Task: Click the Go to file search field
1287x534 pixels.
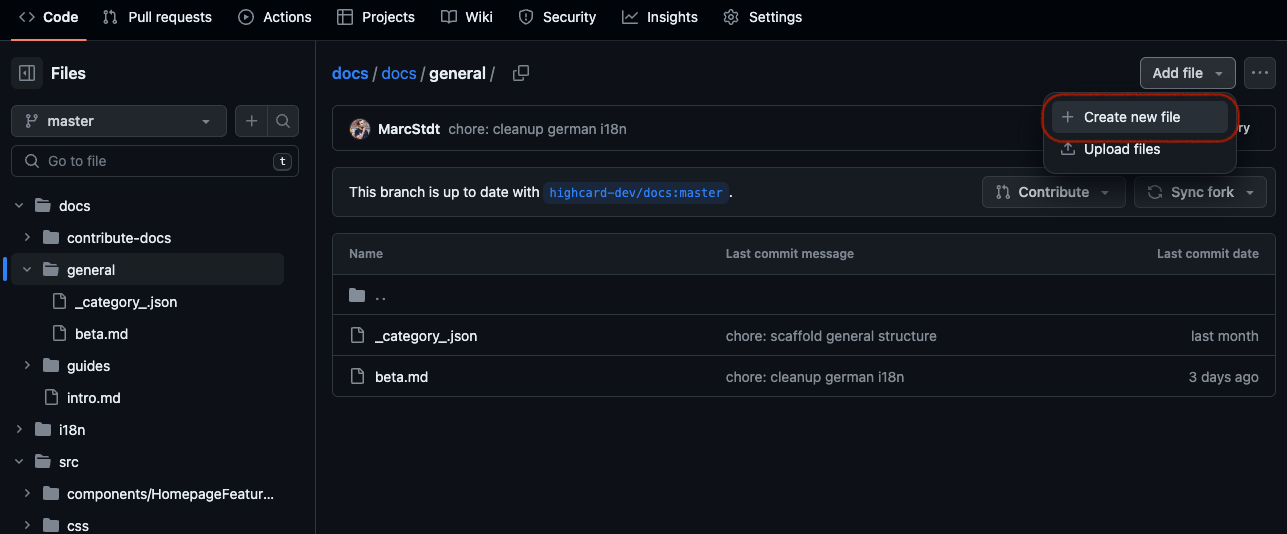Action: 155,161
